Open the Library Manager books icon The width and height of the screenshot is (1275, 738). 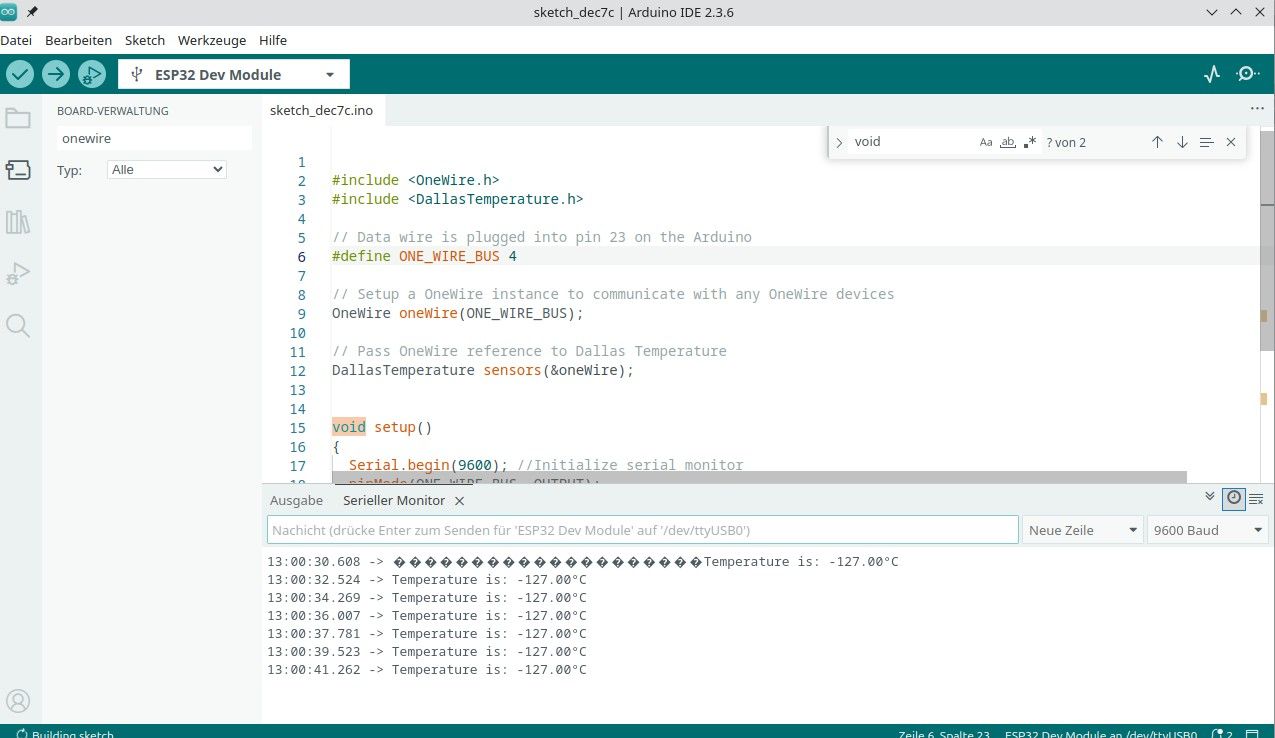(18, 222)
